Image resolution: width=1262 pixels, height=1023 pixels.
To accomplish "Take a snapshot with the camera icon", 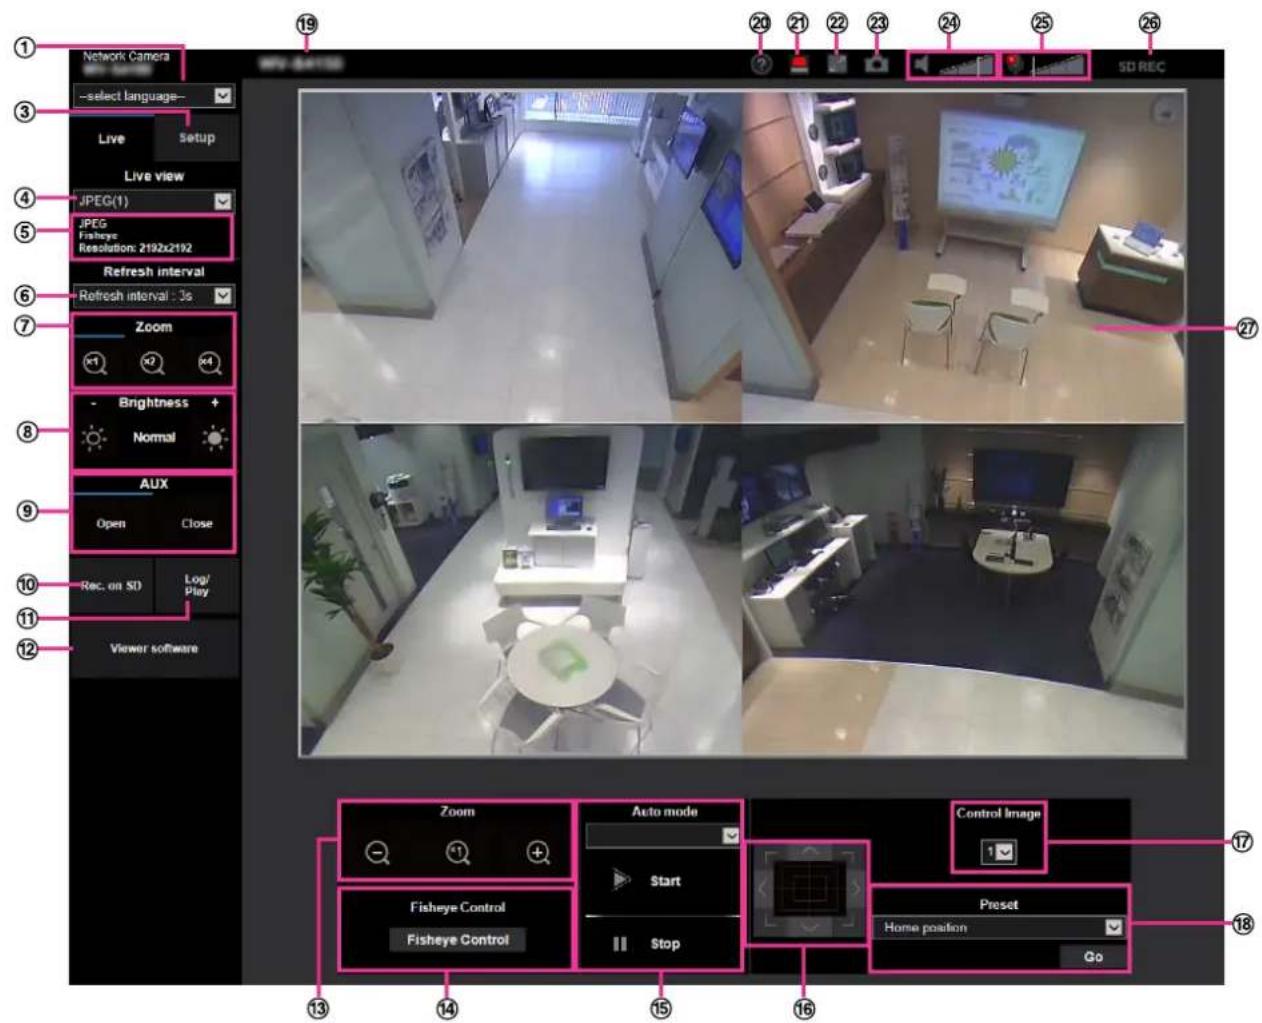I will (x=877, y=65).
